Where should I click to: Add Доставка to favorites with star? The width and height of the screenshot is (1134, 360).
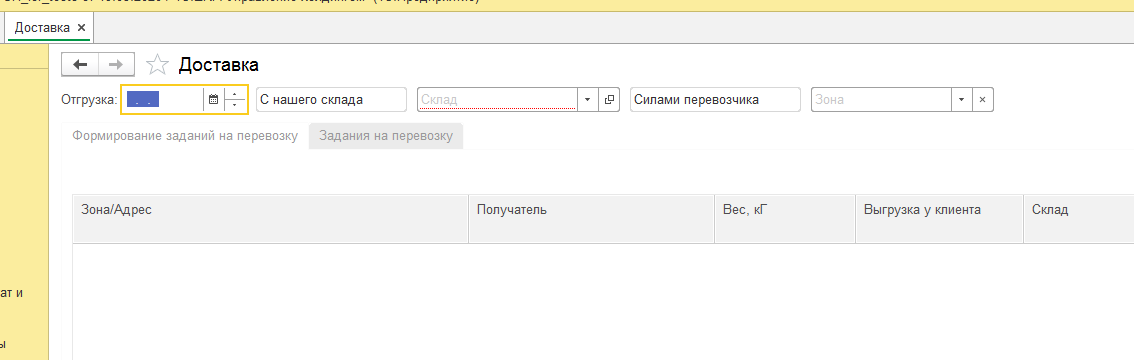[157, 65]
